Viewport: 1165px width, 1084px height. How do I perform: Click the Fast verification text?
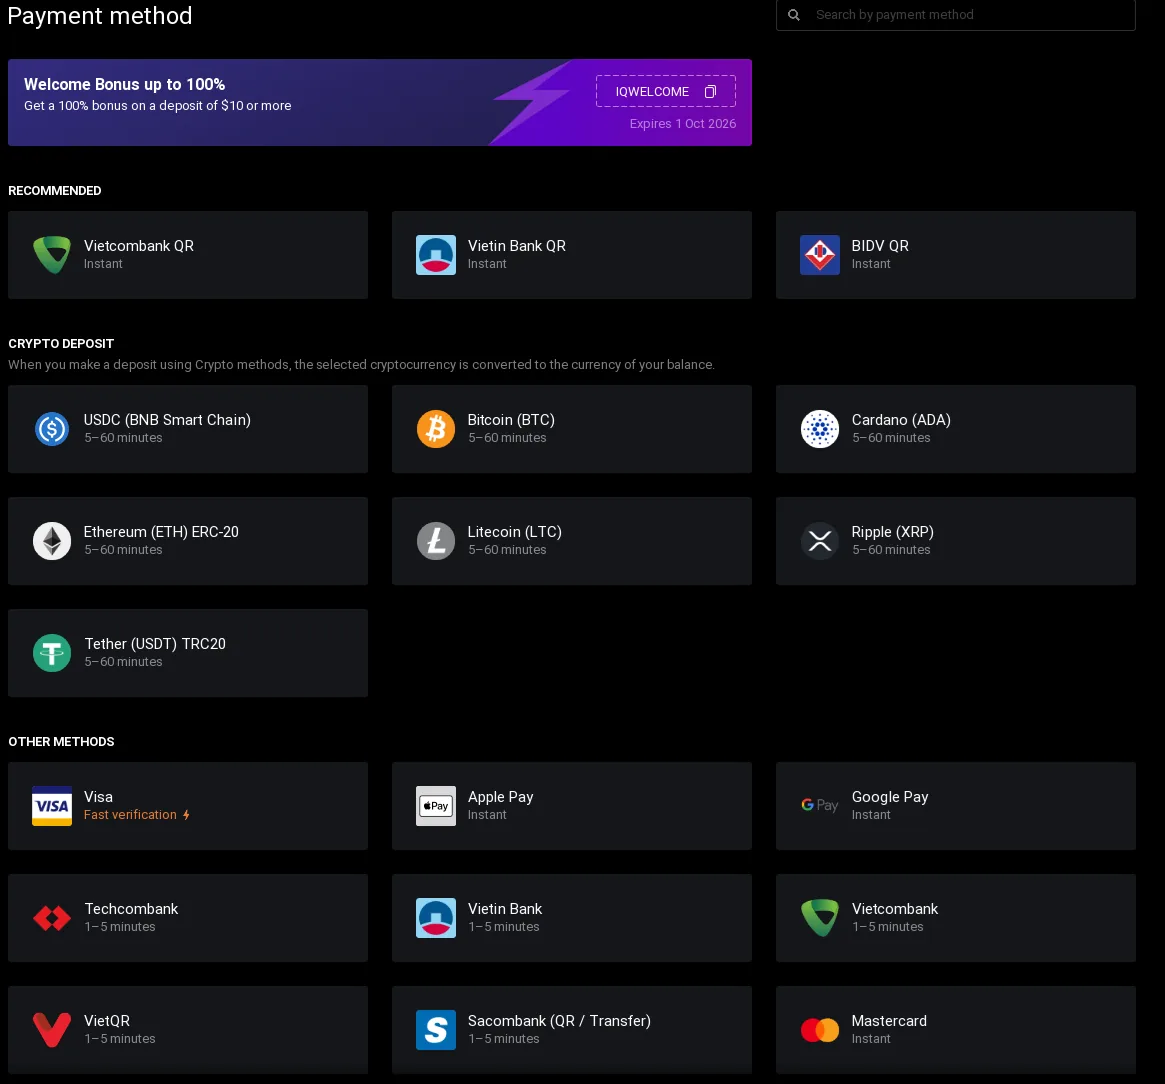[x=130, y=815]
